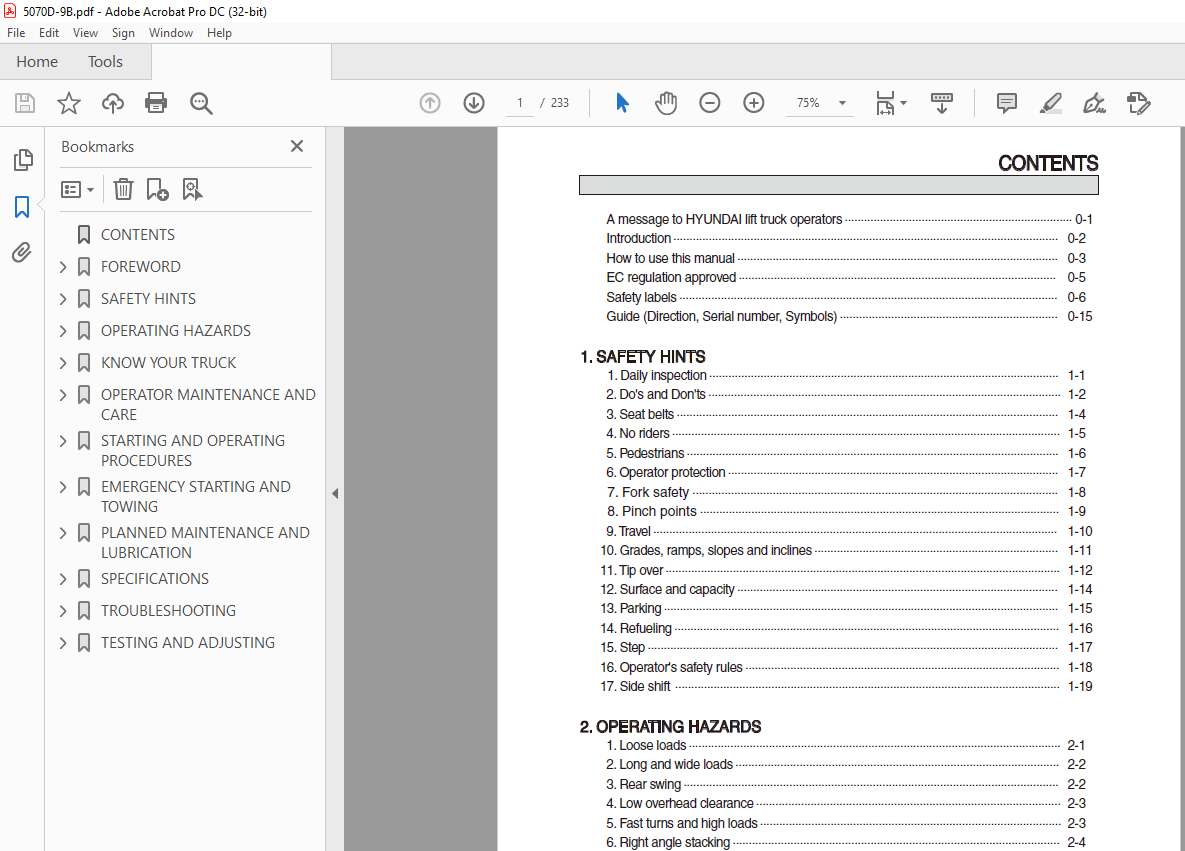Open the View menu
Viewport: 1185px width, 851px height.
pos(85,33)
